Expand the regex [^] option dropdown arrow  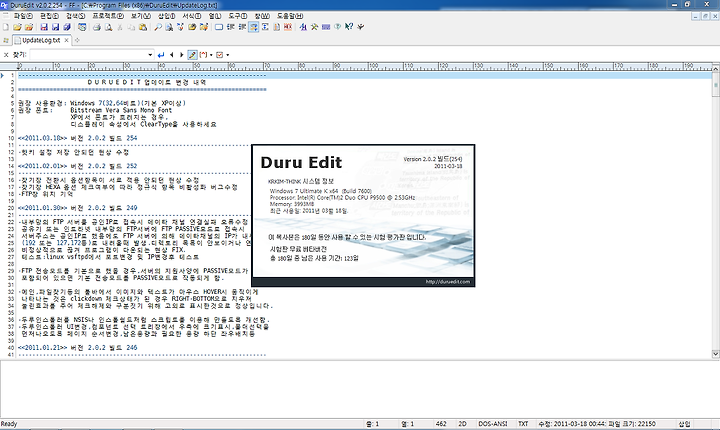pos(211,55)
